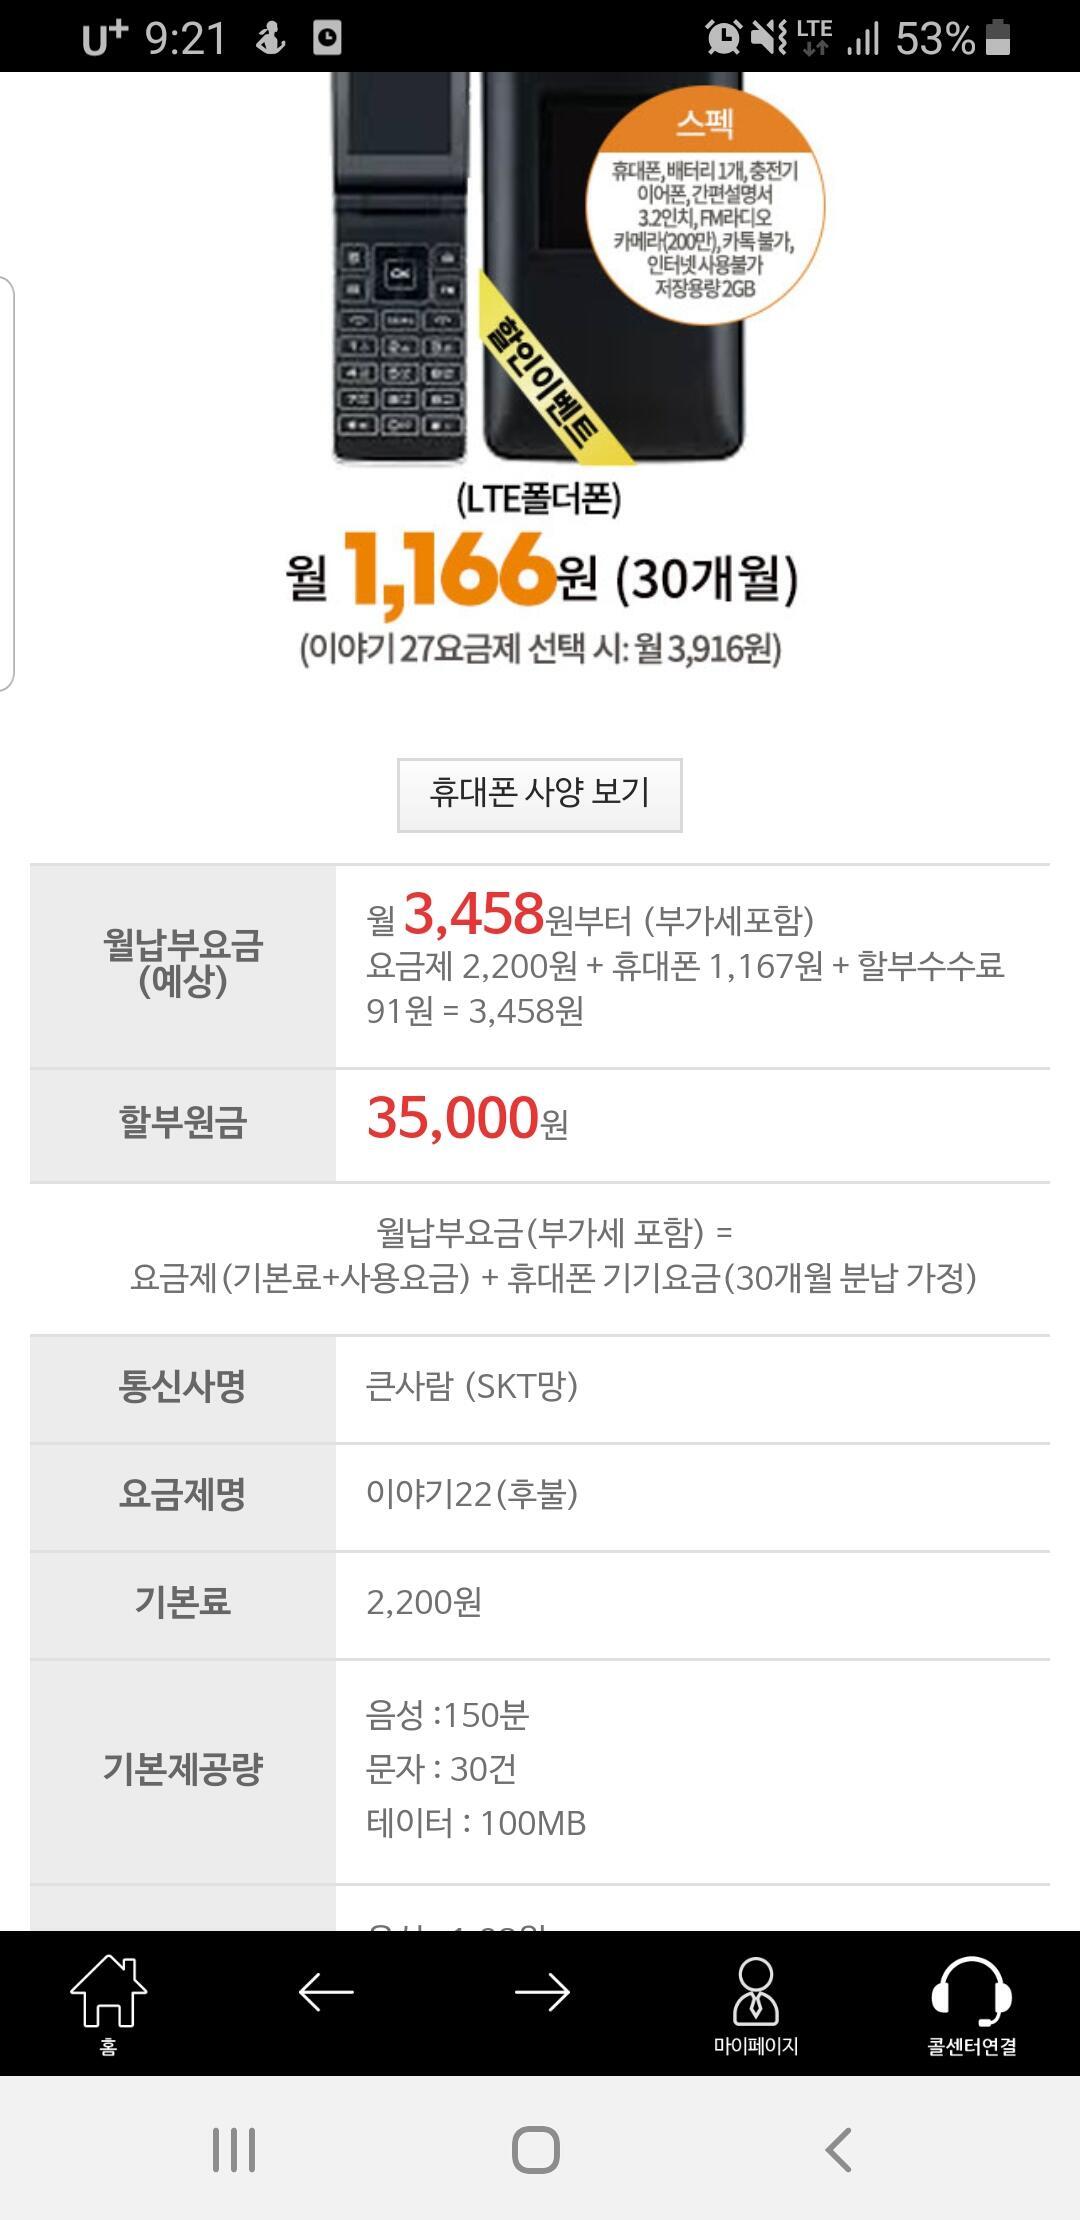Tap the alarm icon in status bar
This screenshot has height=2220, width=1080.
point(723,38)
